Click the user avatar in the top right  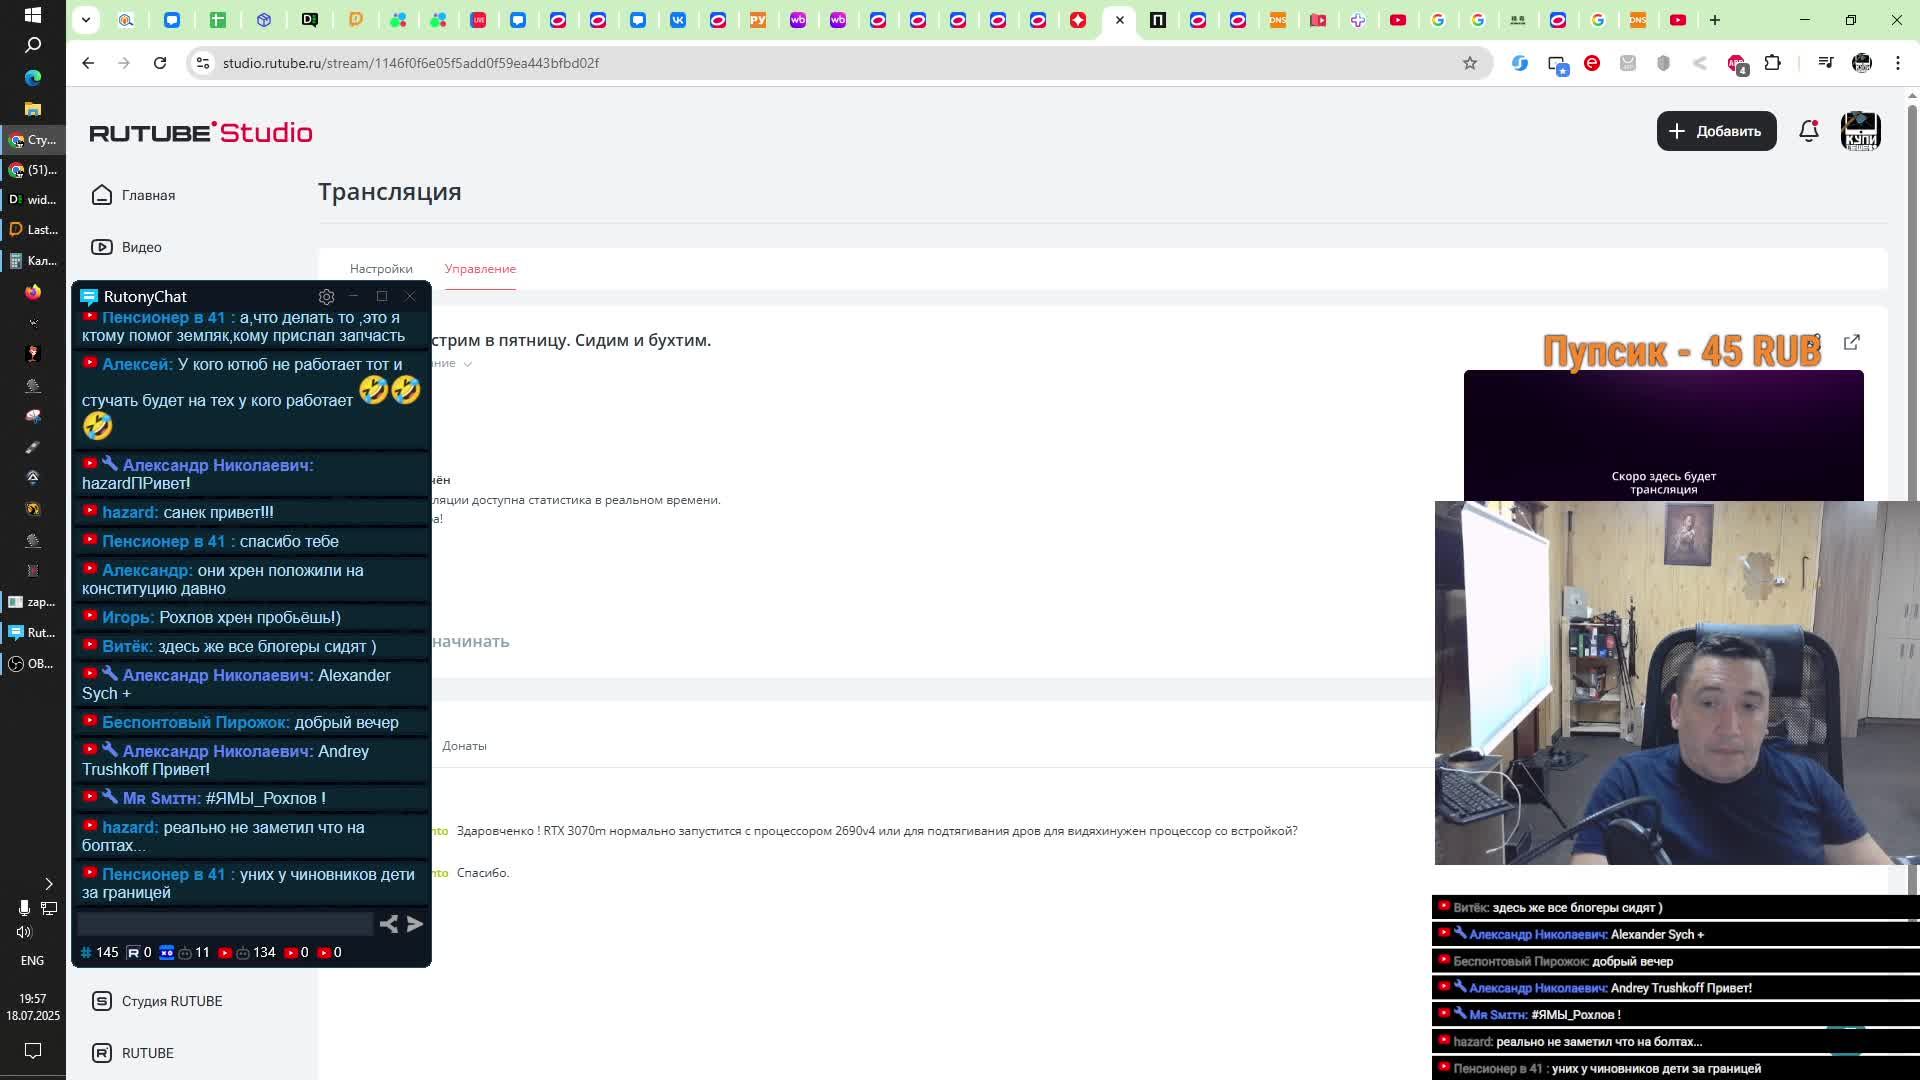tap(1860, 131)
